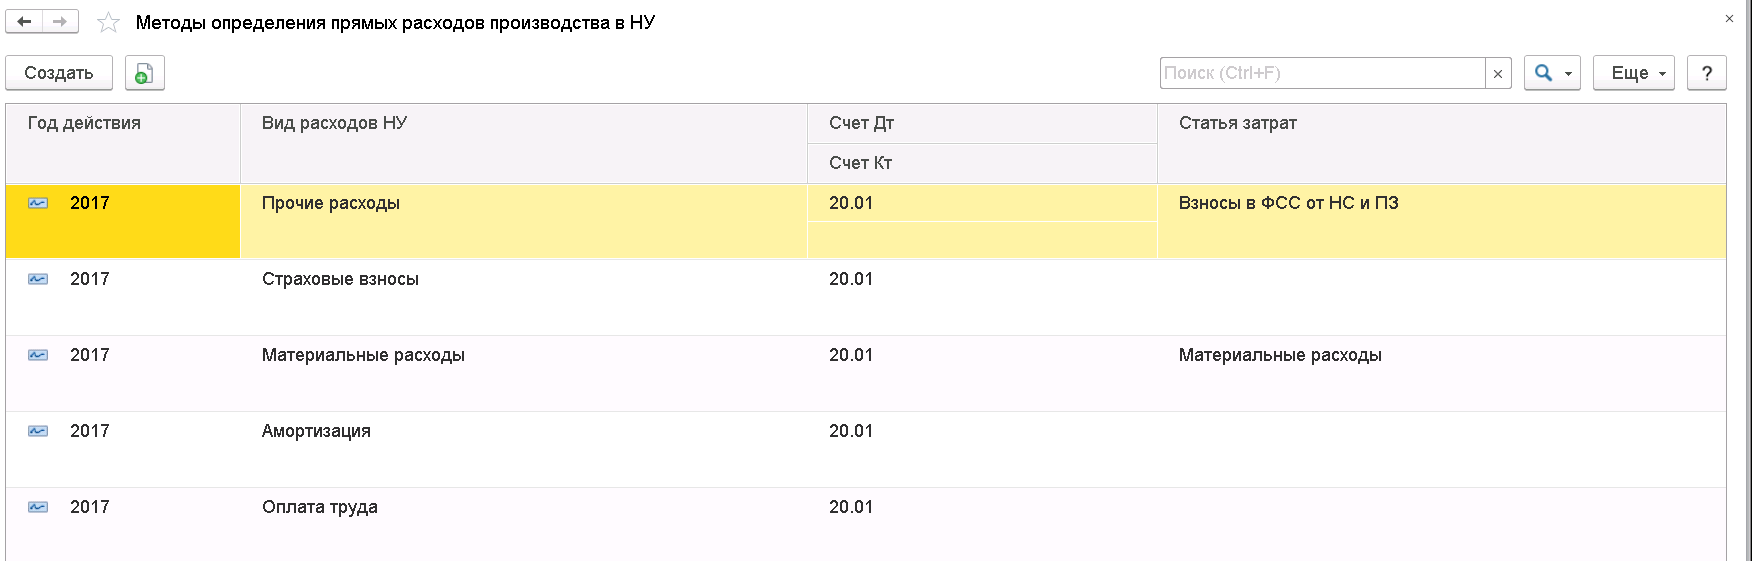The image size is (1752, 561).
Task: Select the Оплата труда row
Action: click(866, 523)
